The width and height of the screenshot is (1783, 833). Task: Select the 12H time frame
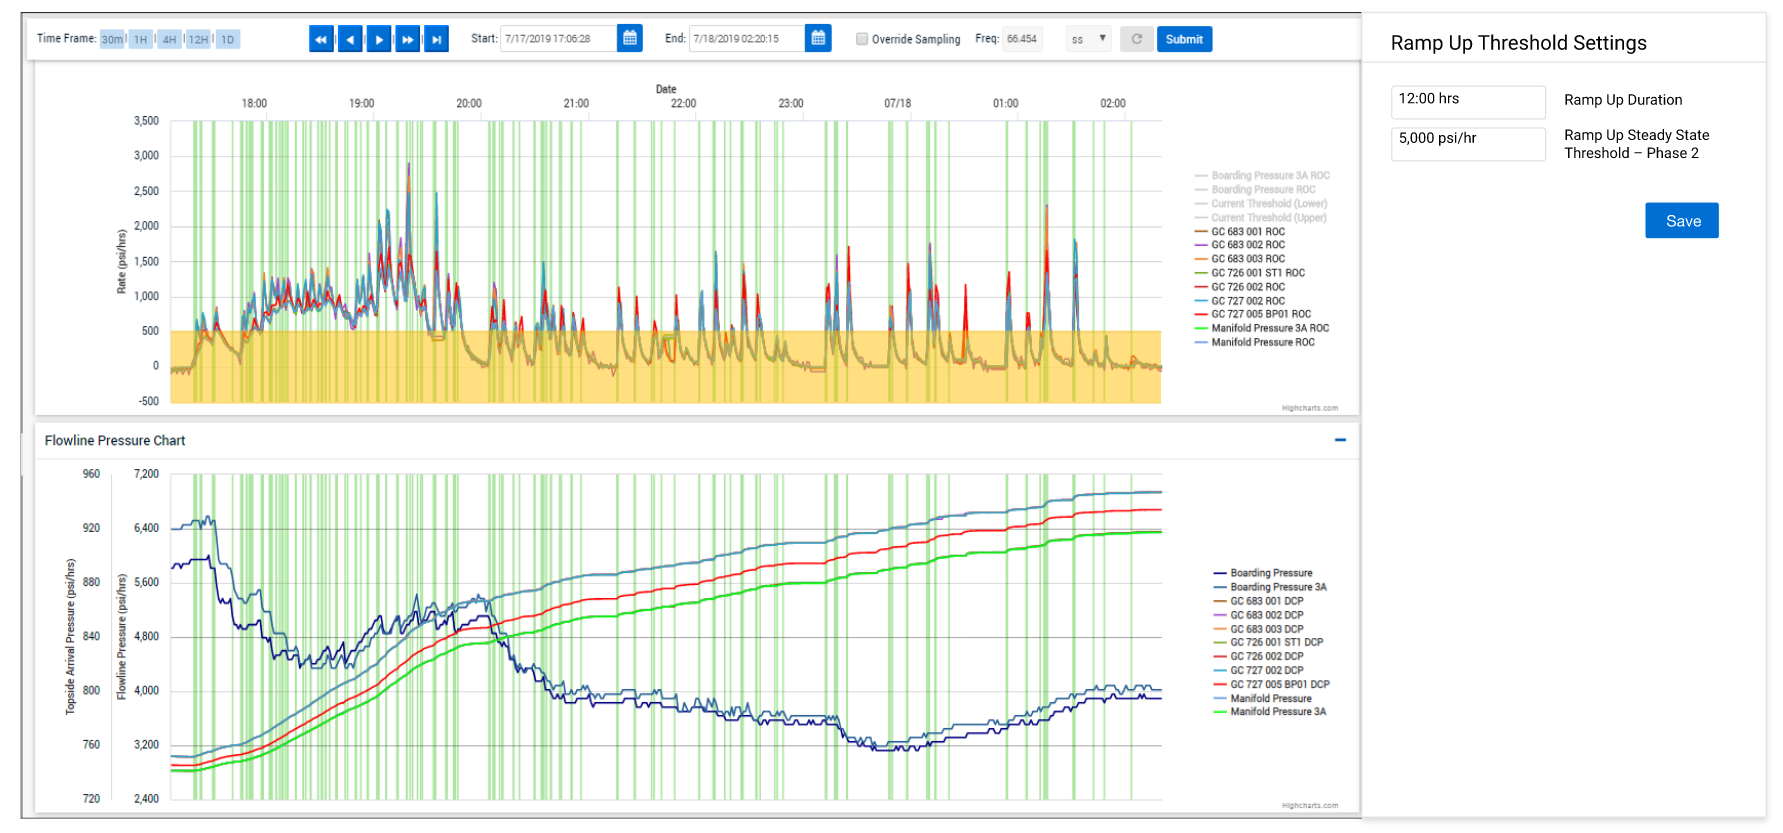[199, 40]
